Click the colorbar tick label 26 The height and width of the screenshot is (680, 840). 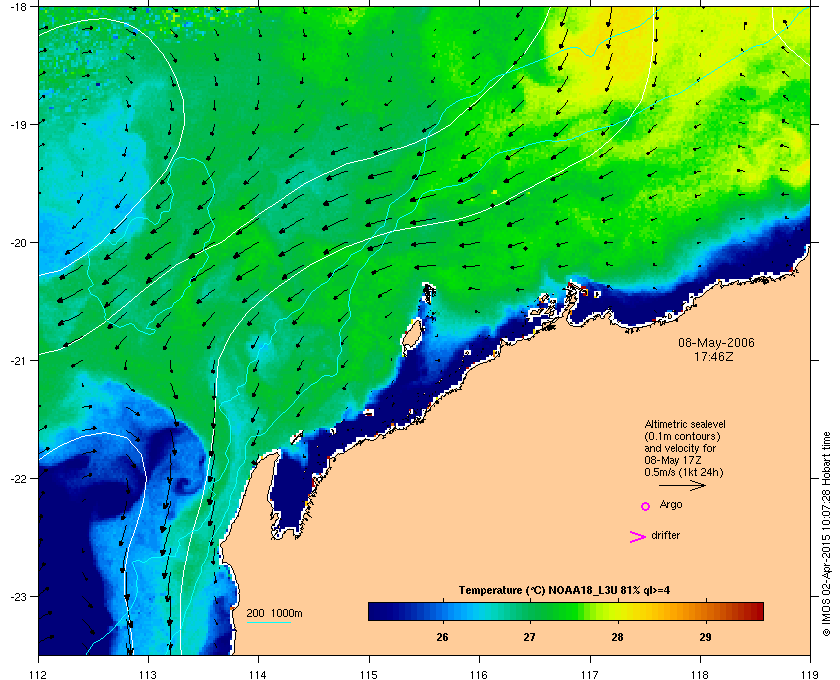click(442, 637)
